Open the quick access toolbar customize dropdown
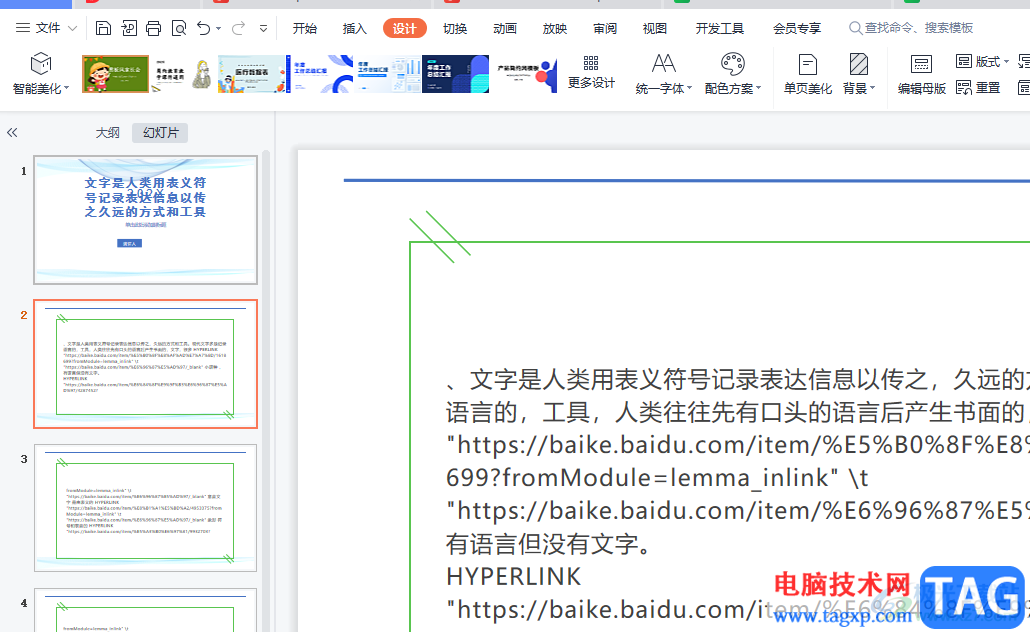This screenshot has width=1030, height=632. [263, 29]
